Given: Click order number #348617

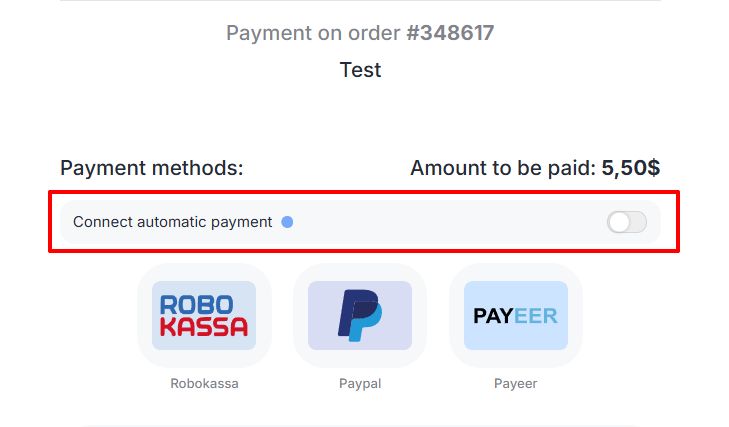Looking at the screenshot, I should coord(450,33).
